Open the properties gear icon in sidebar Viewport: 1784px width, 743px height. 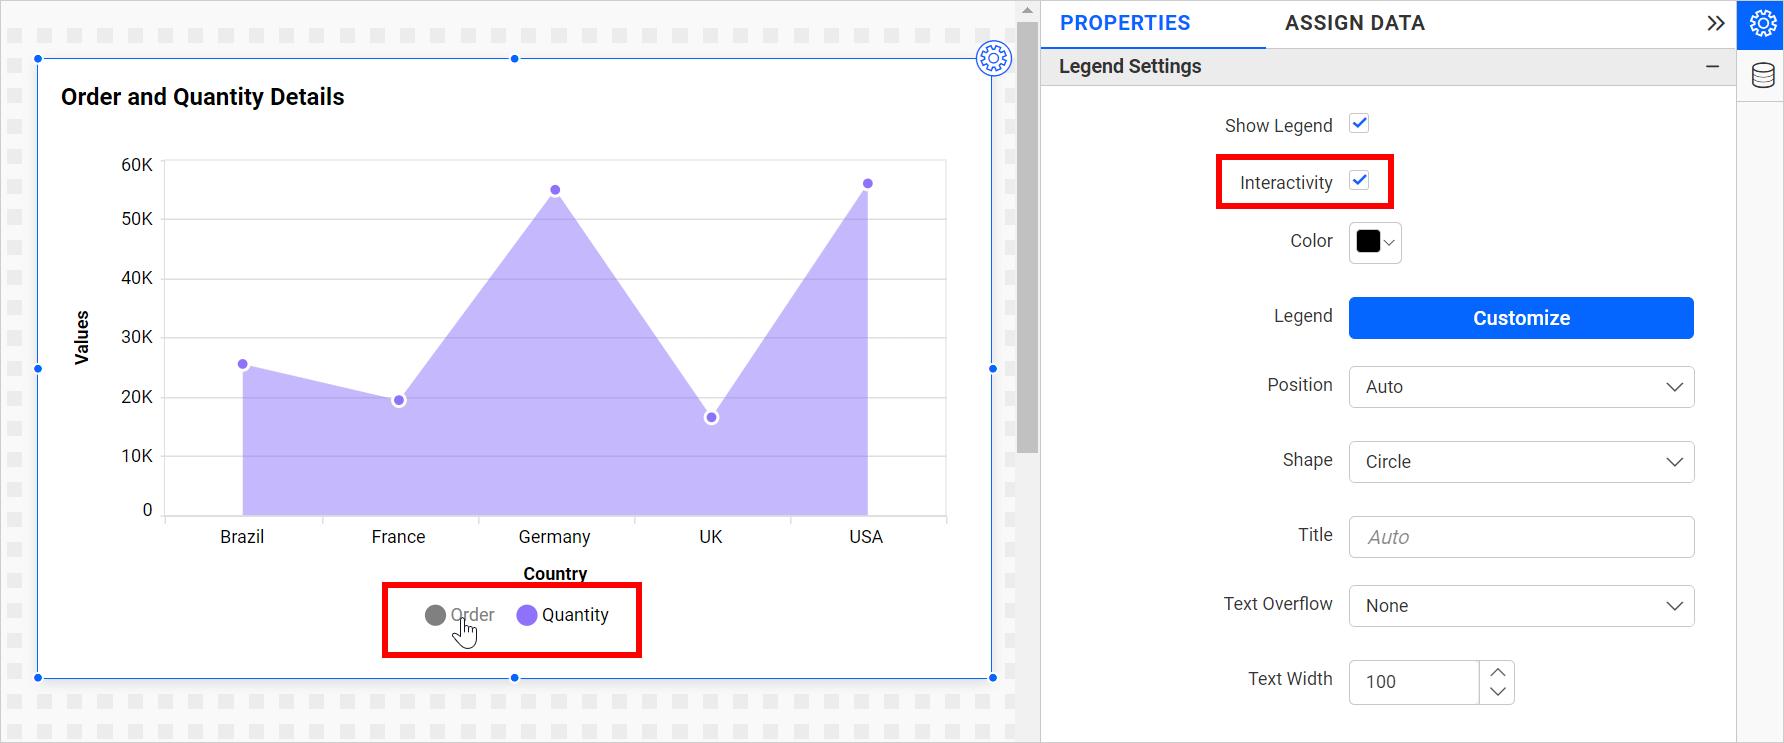1762,24
